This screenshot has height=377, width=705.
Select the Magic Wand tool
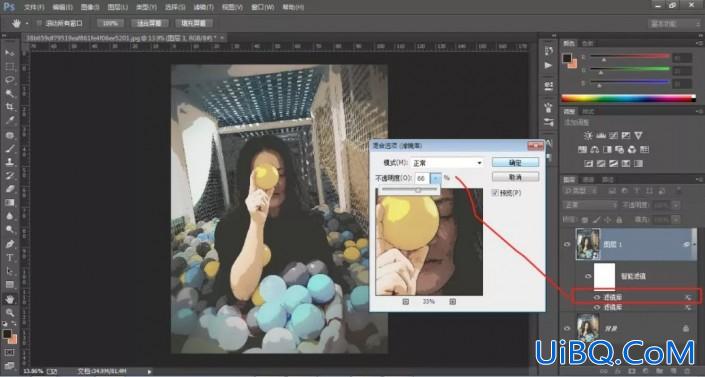pyautogui.click(x=9, y=94)
